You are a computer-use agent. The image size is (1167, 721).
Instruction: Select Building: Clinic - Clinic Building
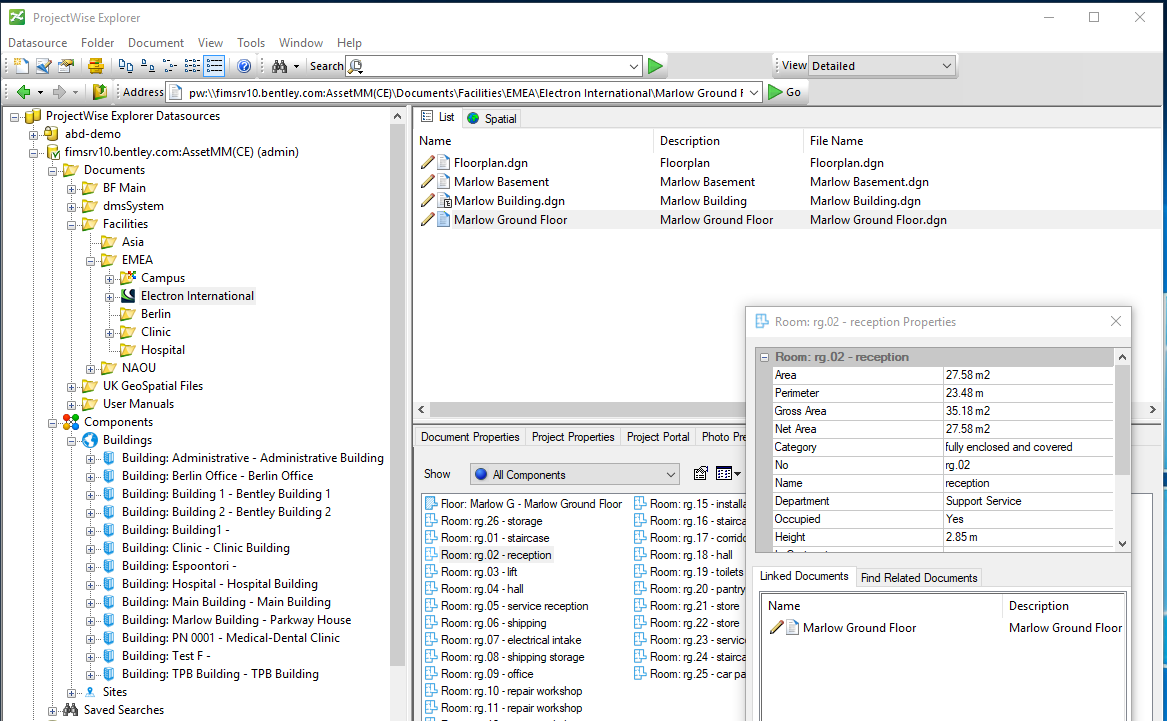tap(205, 548)
